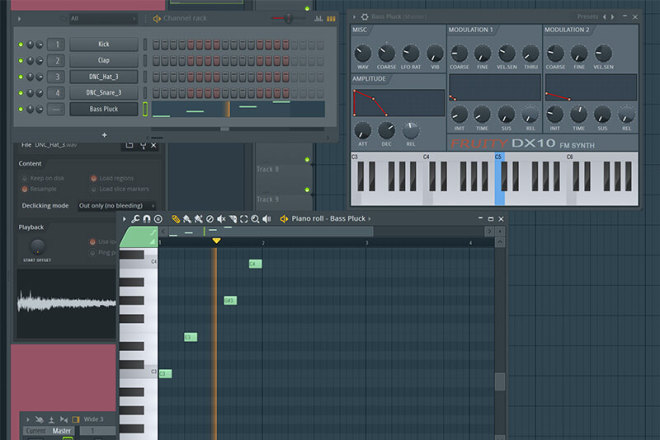Viewport: 660px width, 440px height.
Task: Click the DNC_Hat_3 sample waveform preview
Action: pyautogui.click(x=66, y=303)
